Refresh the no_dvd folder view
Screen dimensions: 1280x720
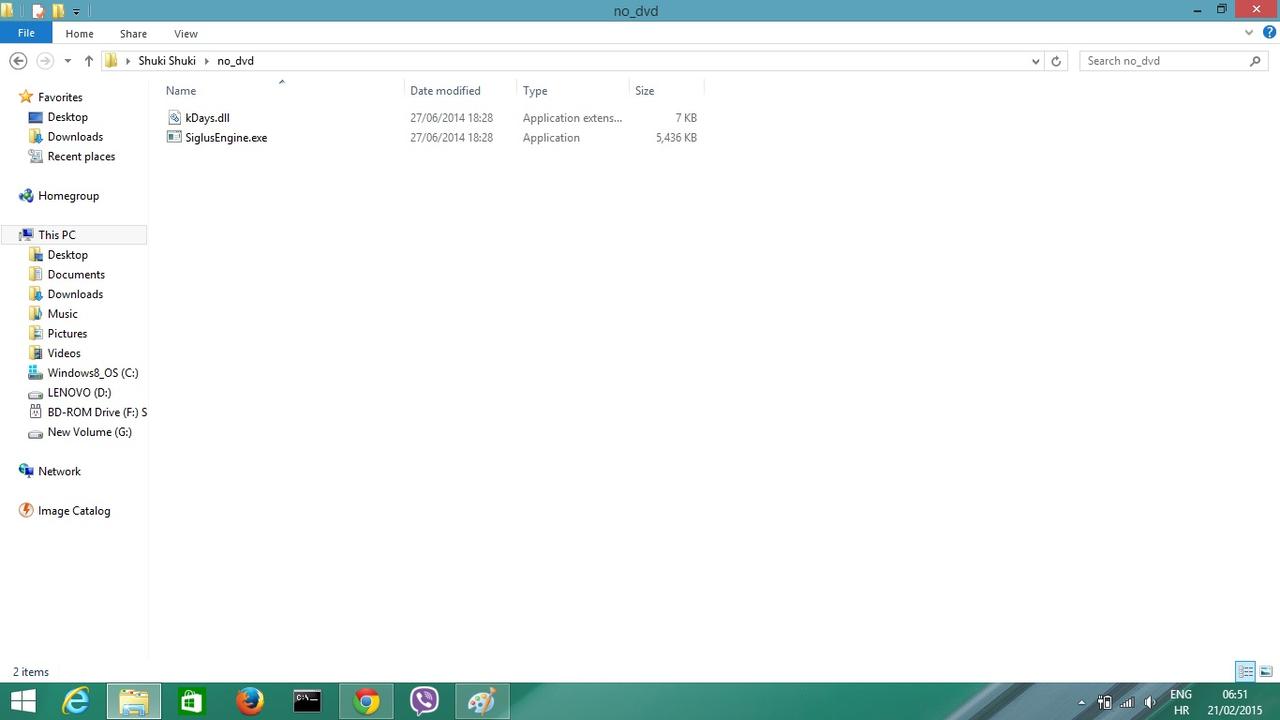pyautogui.click(x=1056, y=61)
